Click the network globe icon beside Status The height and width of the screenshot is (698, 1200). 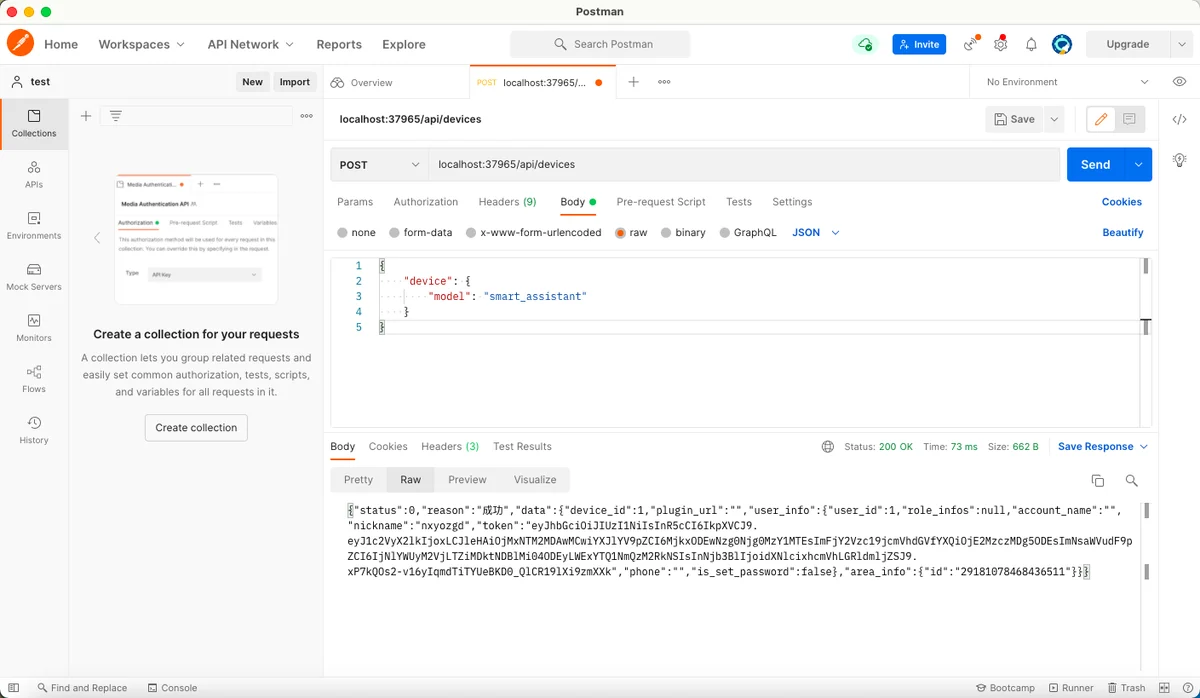click(x=827, y=447)
